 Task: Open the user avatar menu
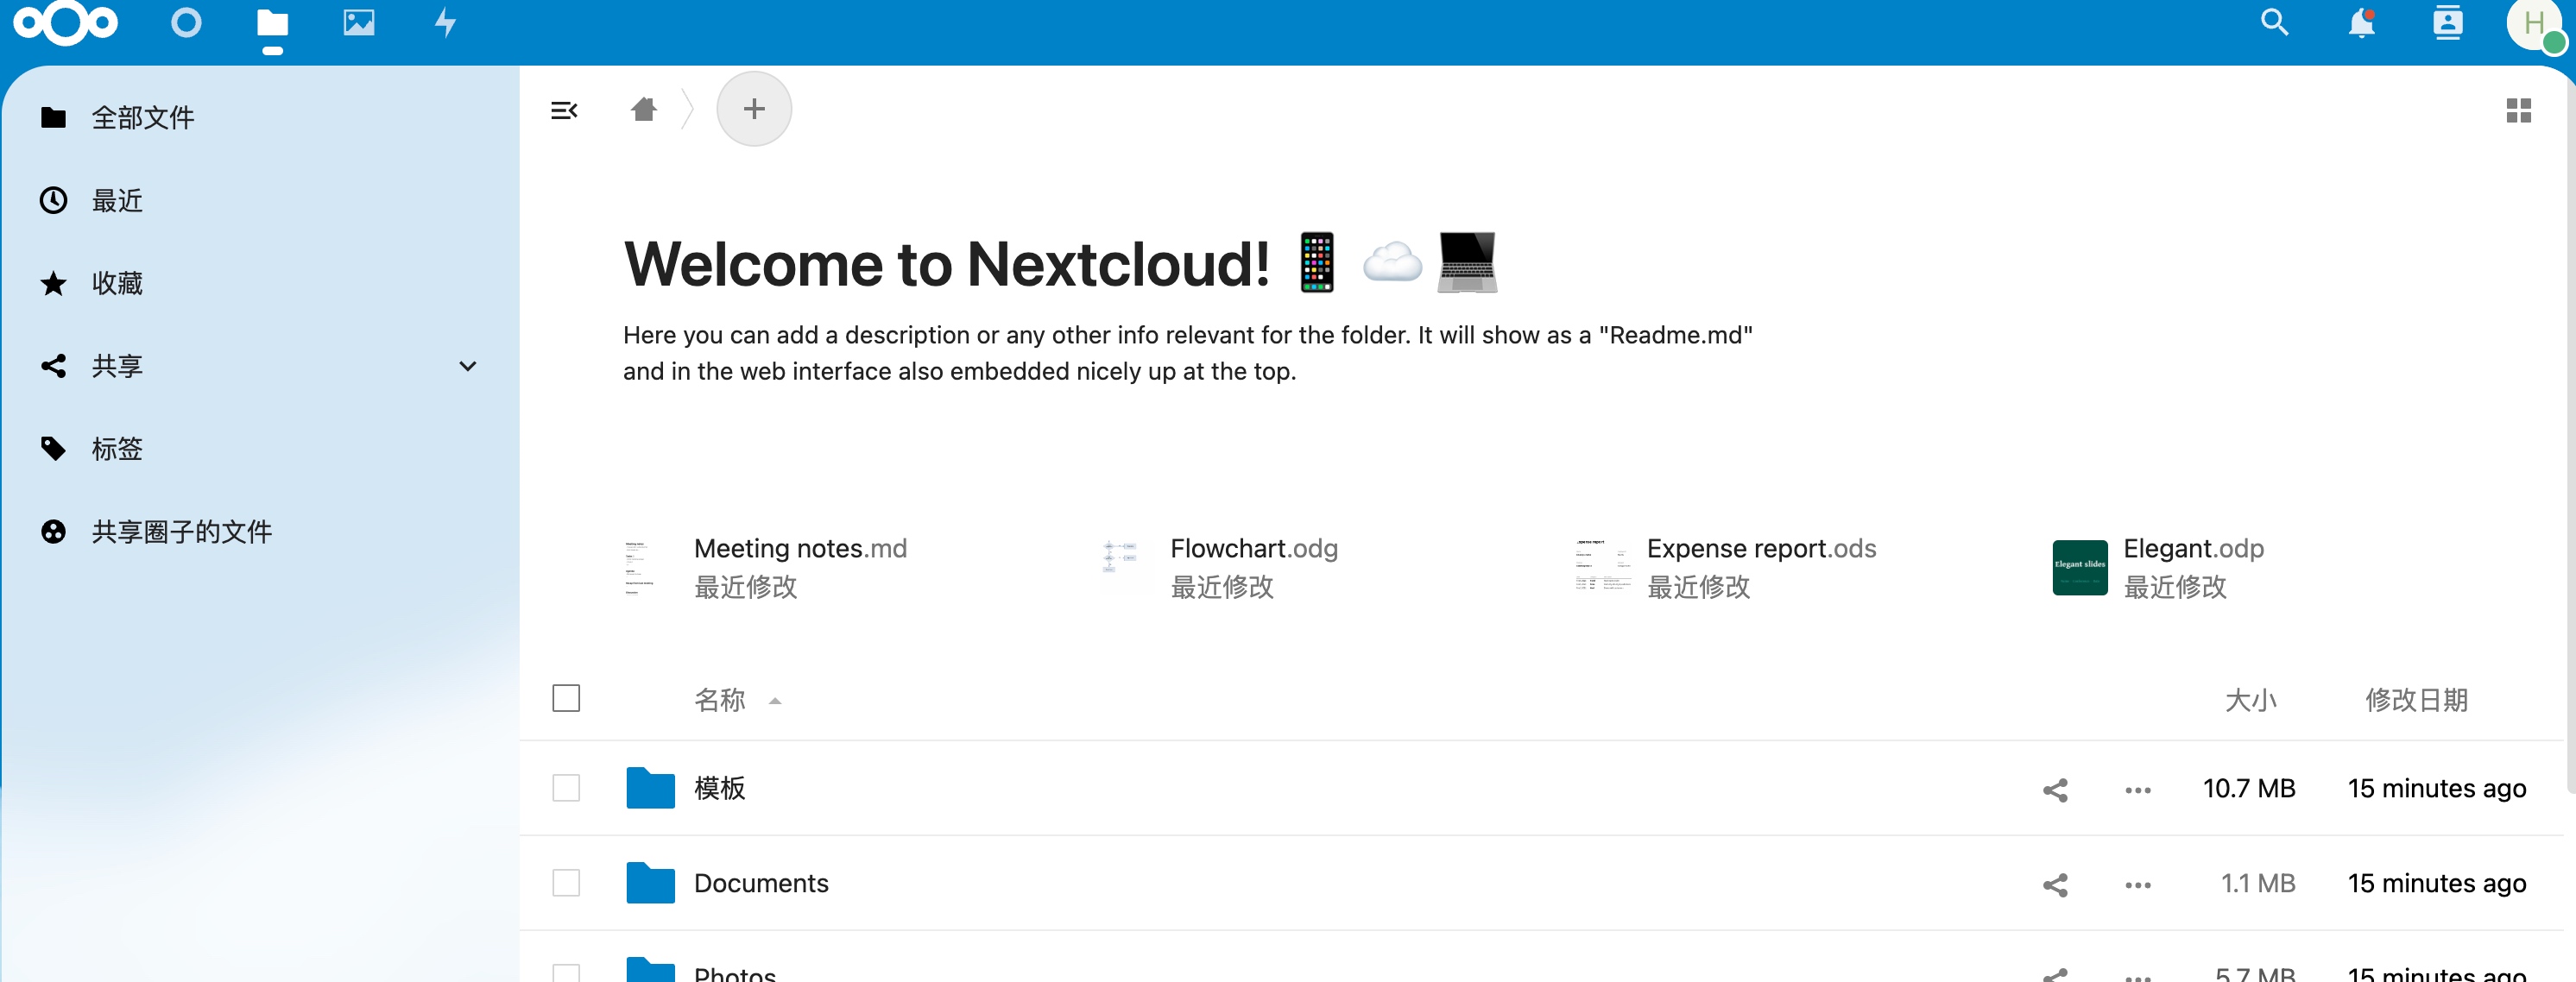point(2534,24)
